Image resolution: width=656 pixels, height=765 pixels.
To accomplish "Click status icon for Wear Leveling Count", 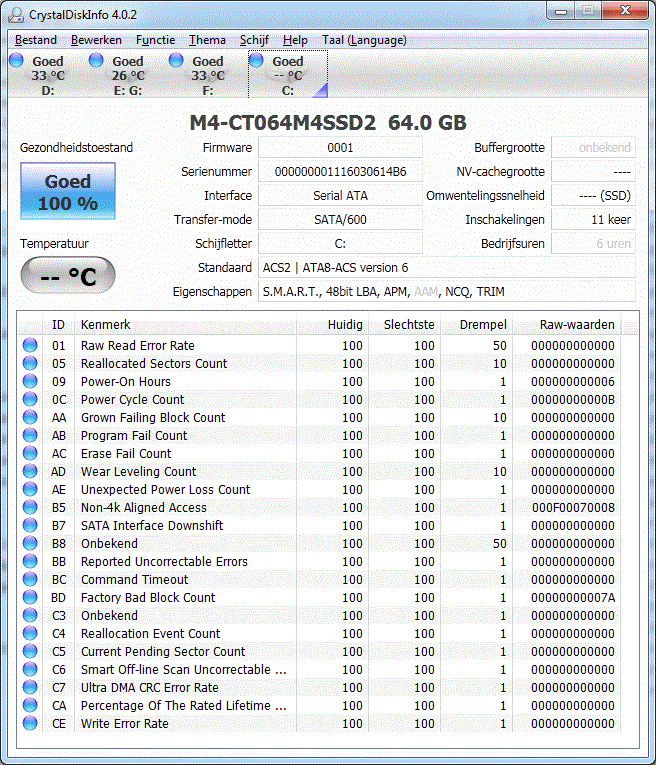I will pos(30,471).
